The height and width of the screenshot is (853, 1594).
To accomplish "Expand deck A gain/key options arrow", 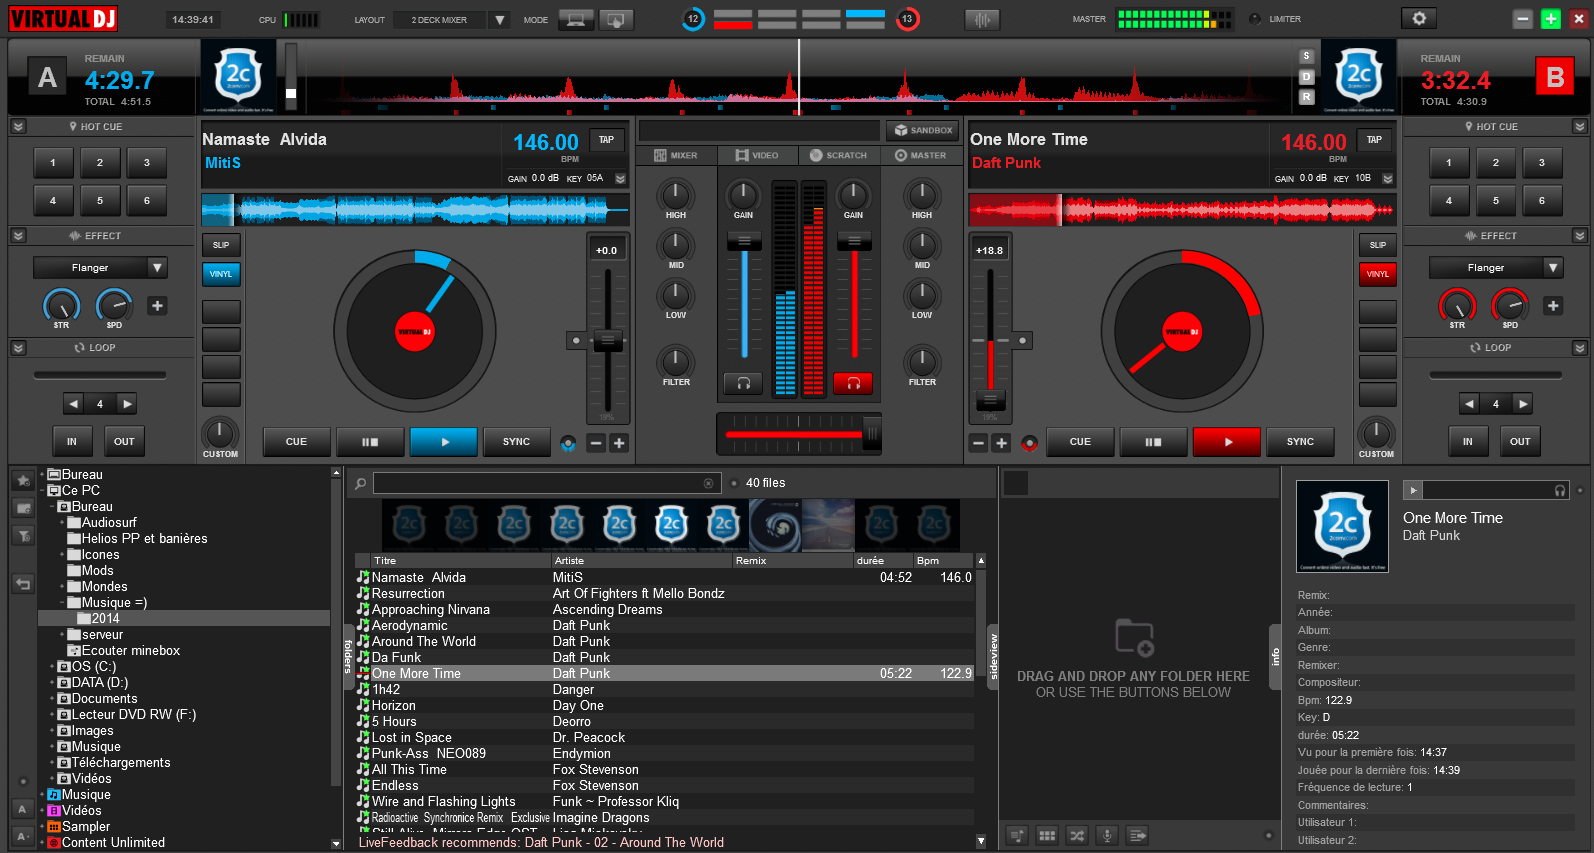I will click(x=620, y=179).
